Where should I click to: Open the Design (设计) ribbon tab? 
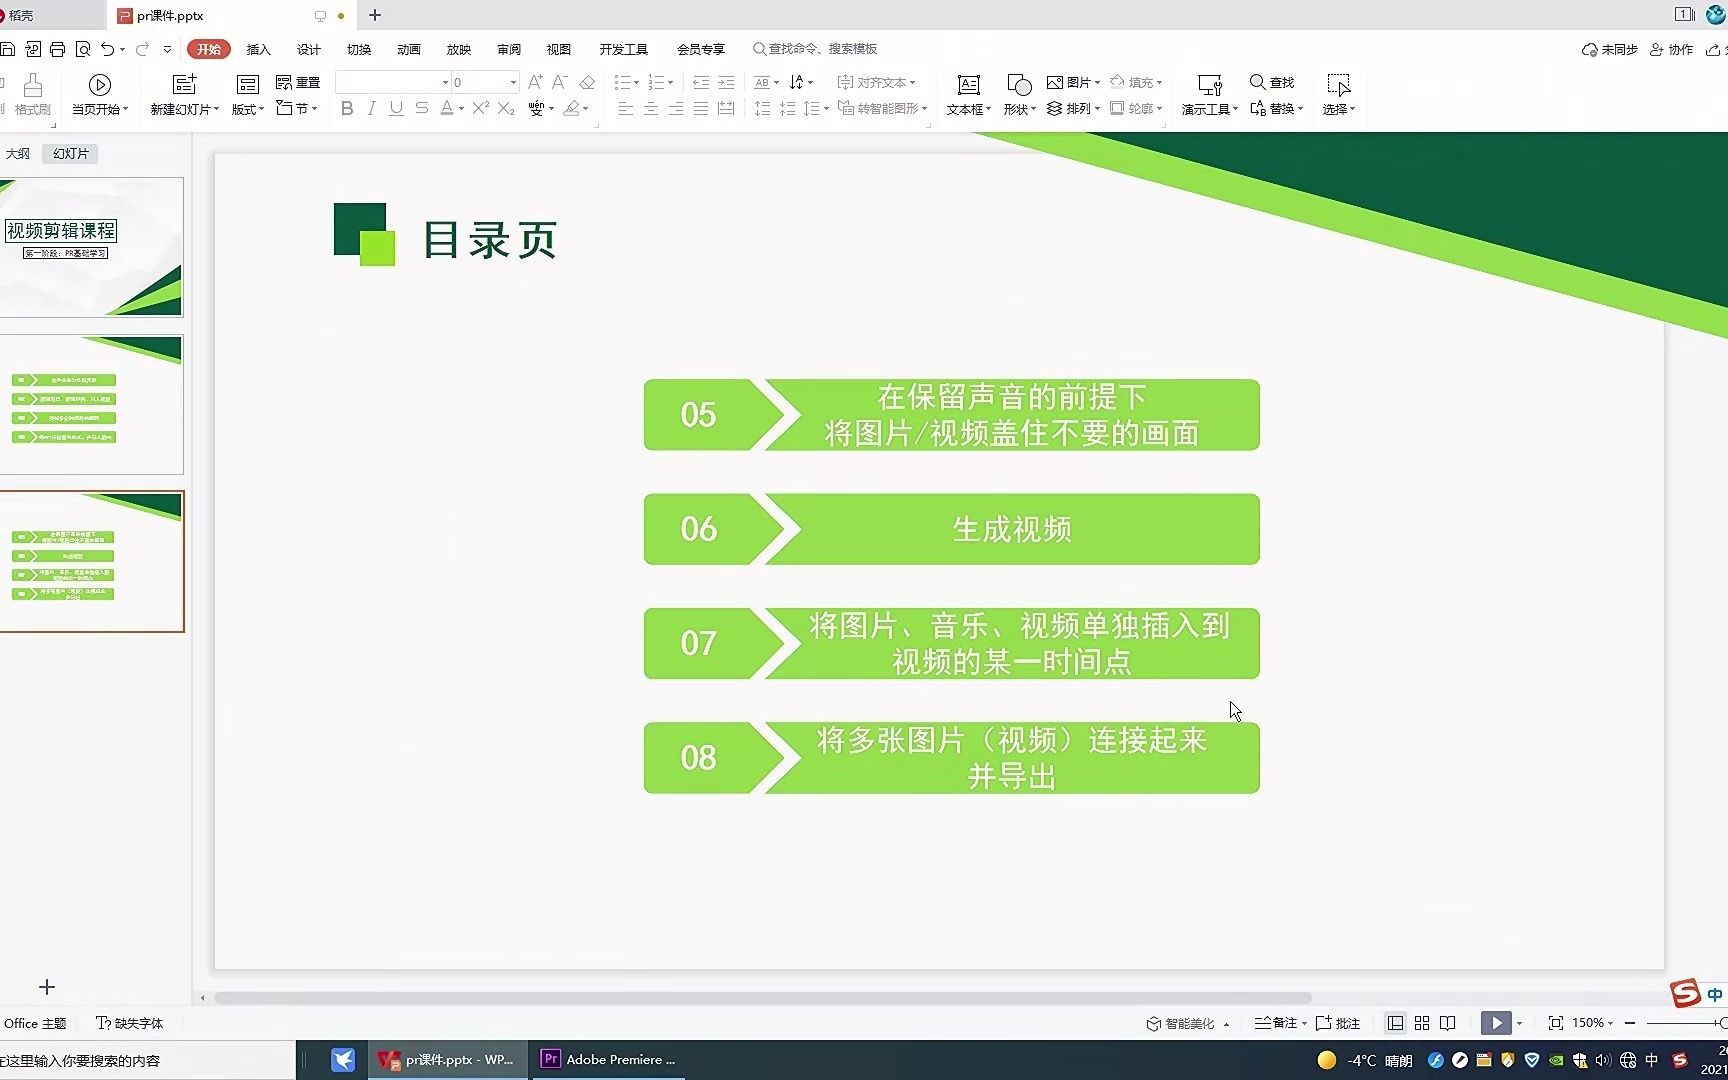coord(309,49)
